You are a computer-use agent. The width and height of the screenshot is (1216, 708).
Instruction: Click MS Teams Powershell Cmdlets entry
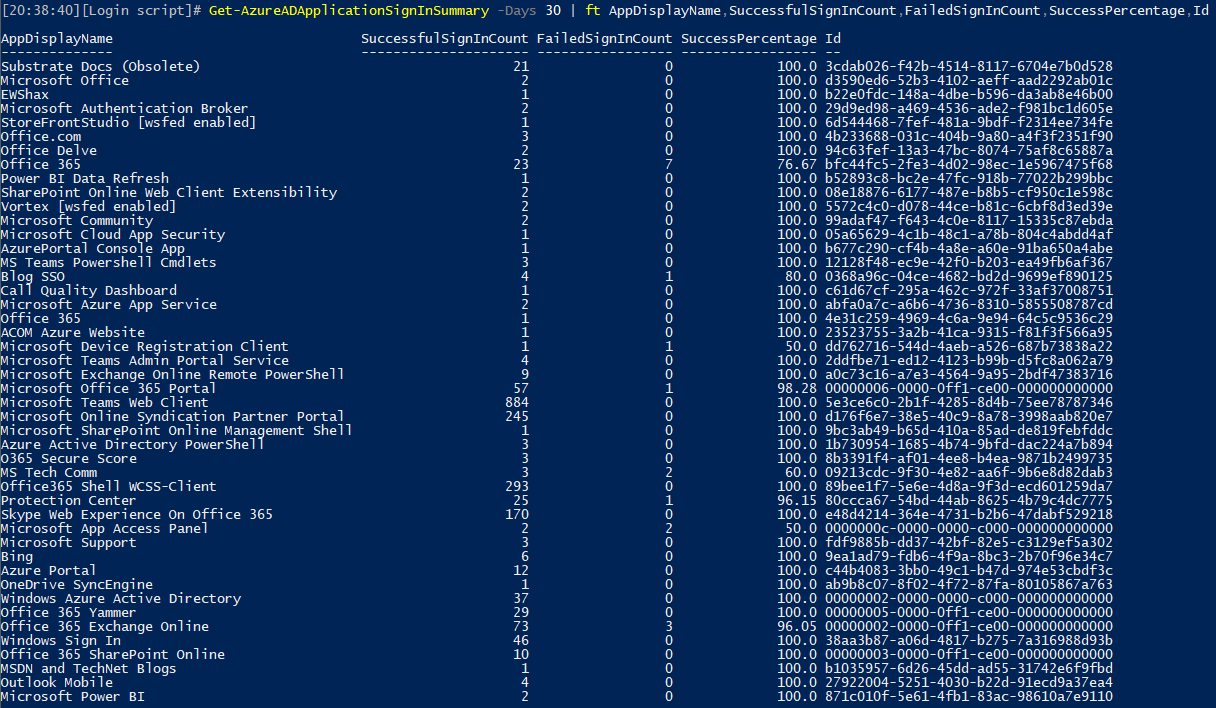(x=109, y=262)
